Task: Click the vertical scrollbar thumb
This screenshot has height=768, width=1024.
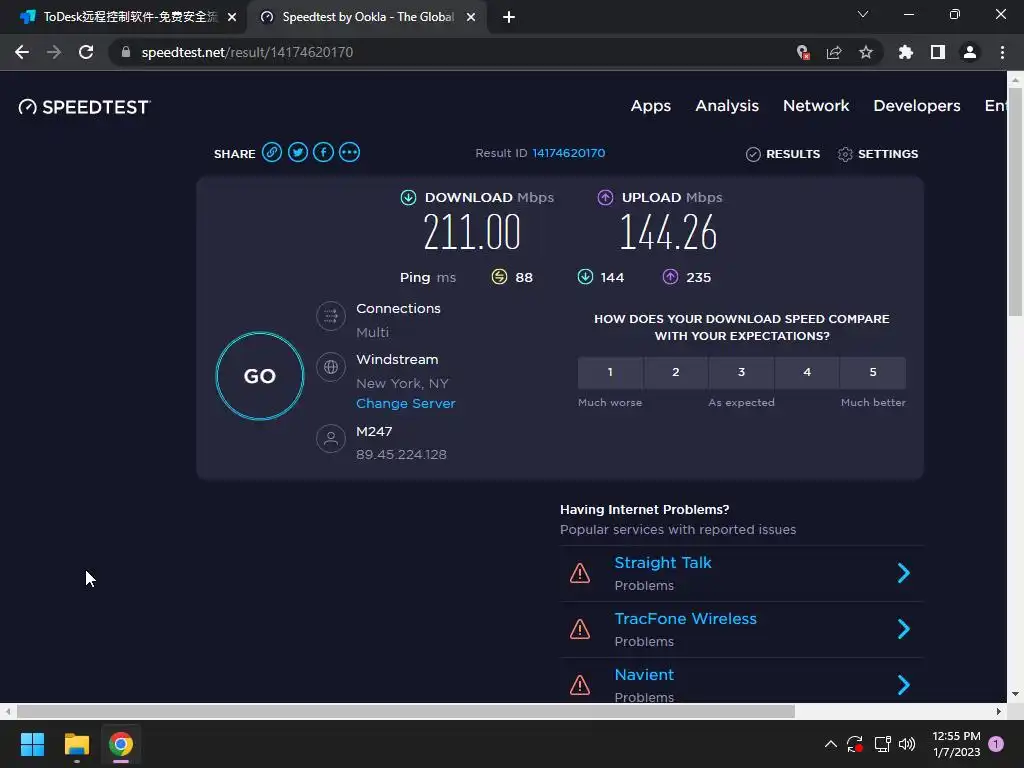Action: click(1015, 202)
